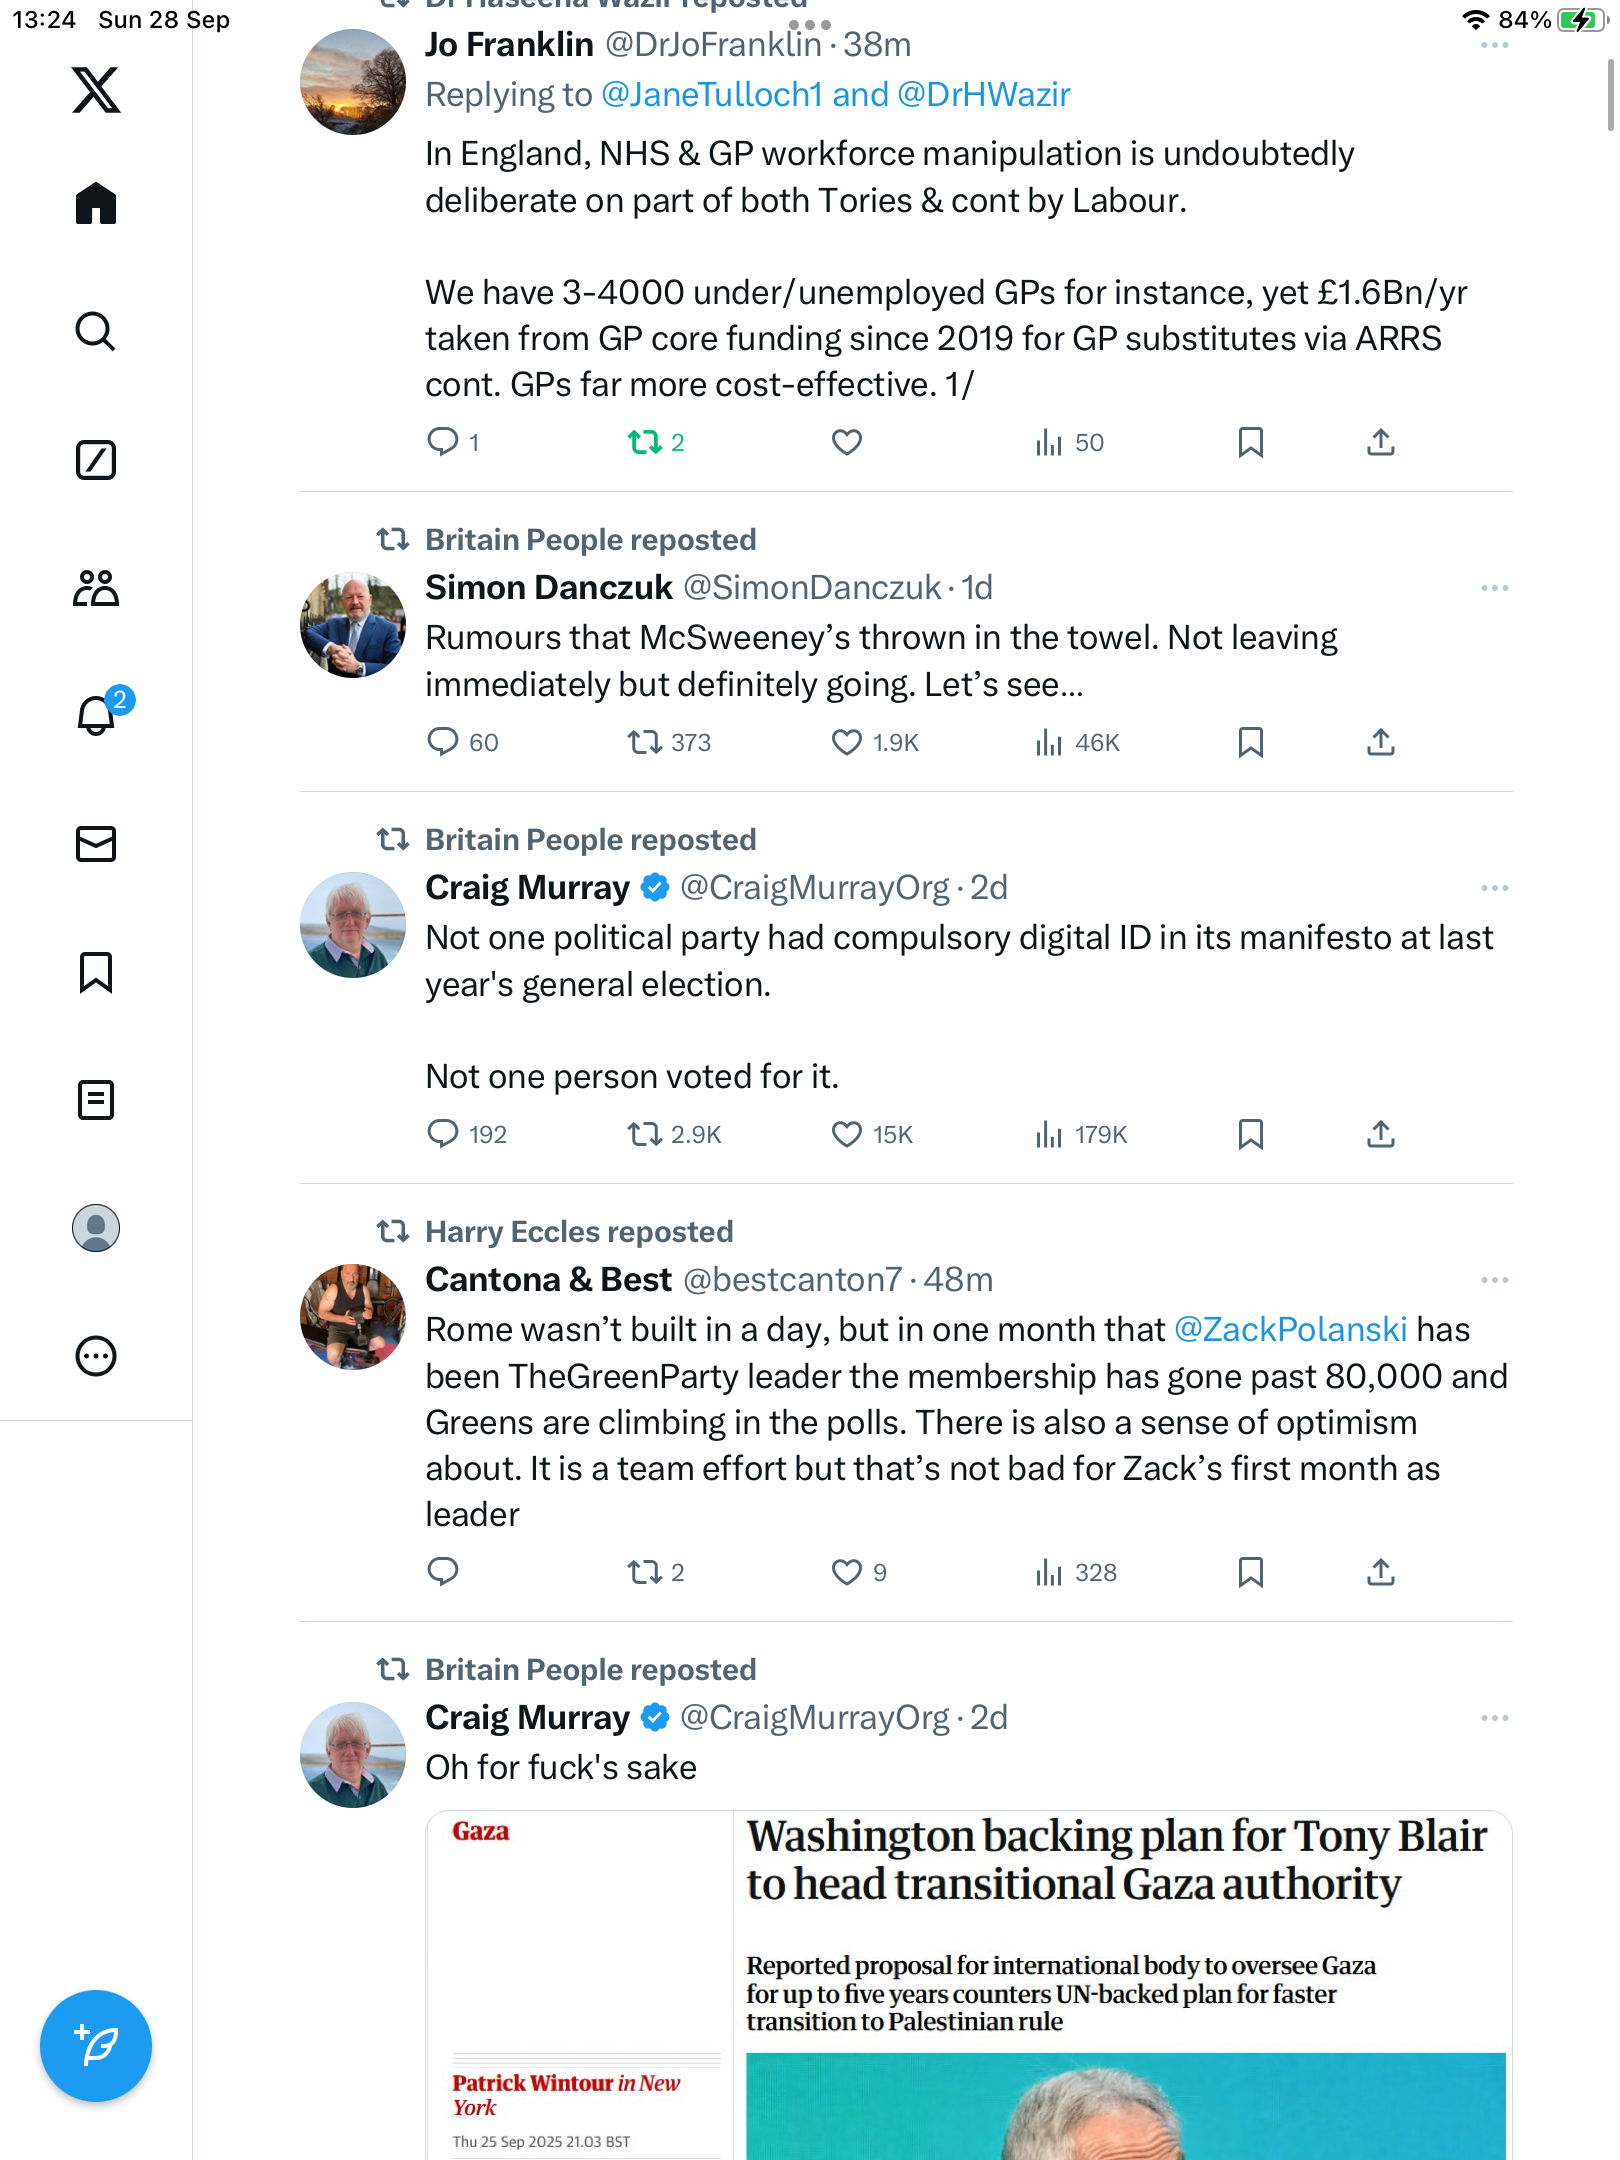
Task: Open the @ZackPolanski mention link
Action: pos(1290,1330)
